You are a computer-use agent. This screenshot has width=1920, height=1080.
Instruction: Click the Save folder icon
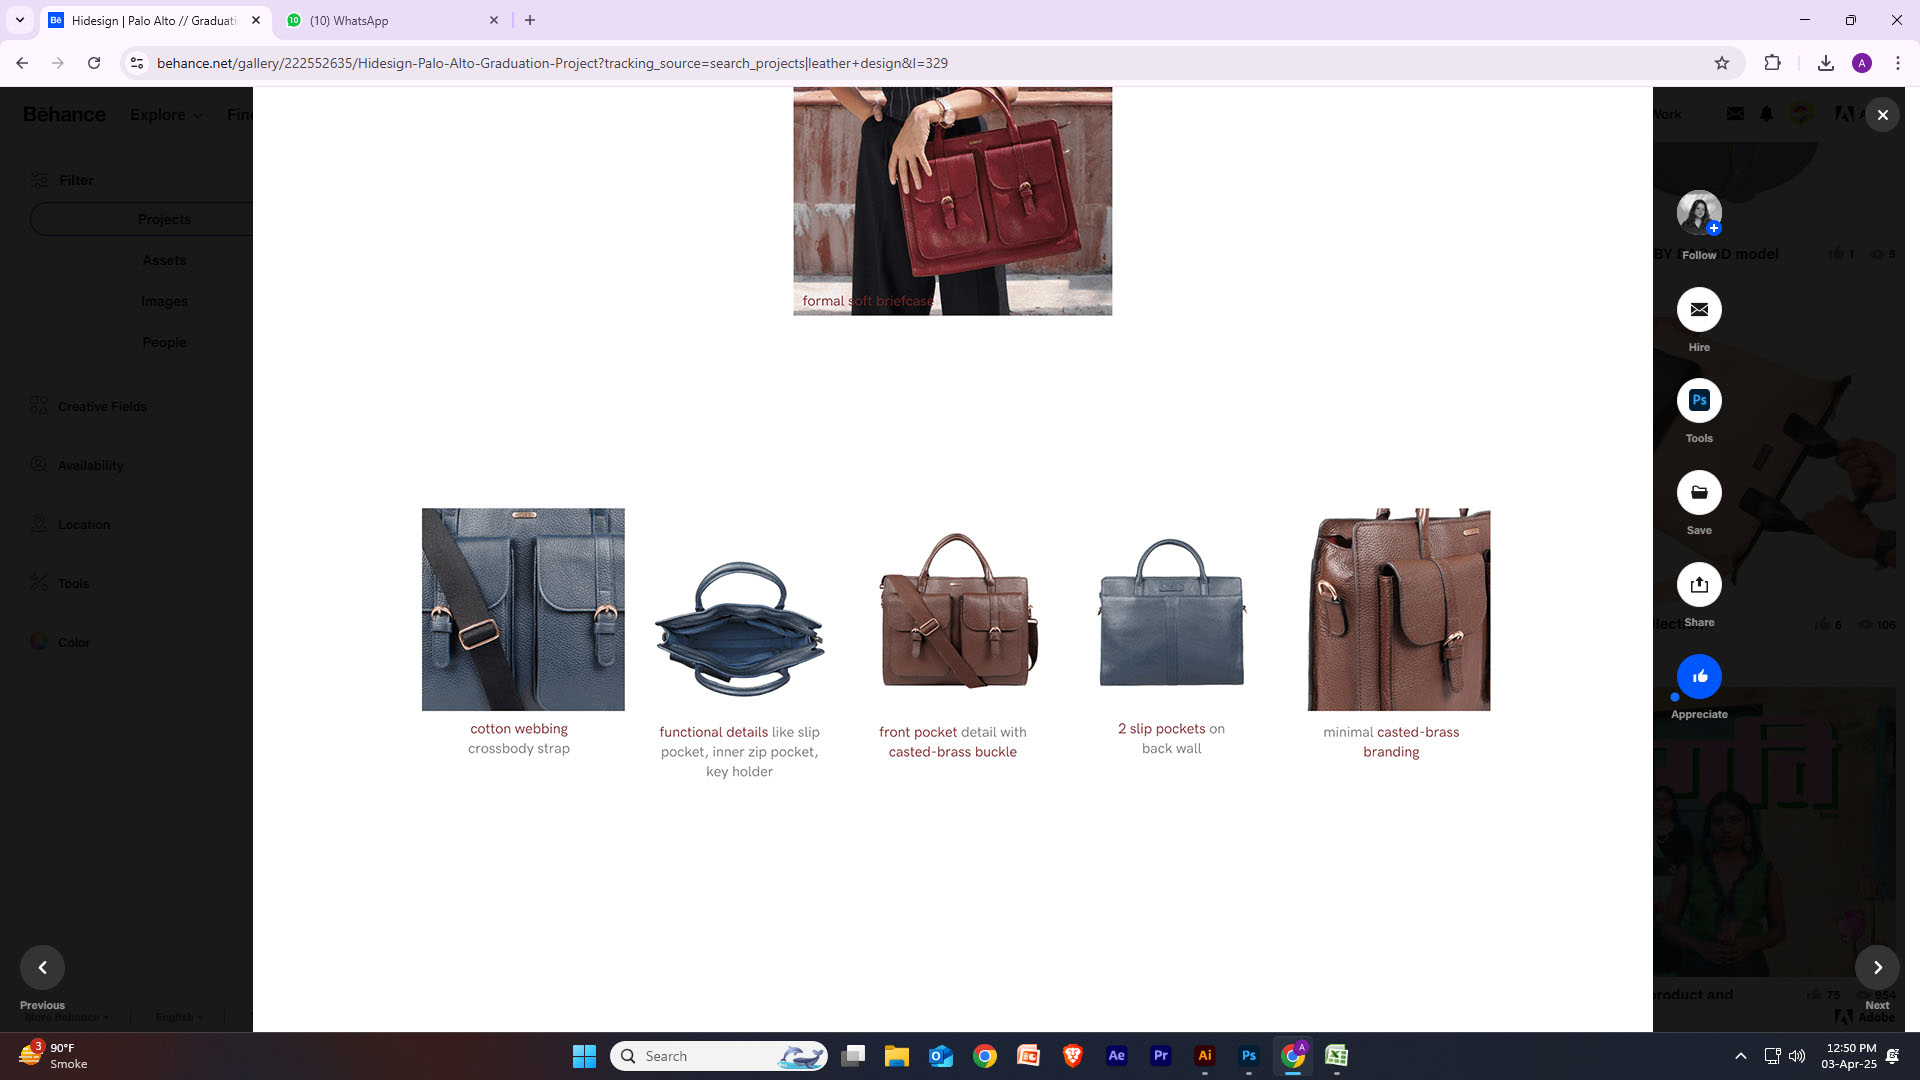pos(1699,493)
